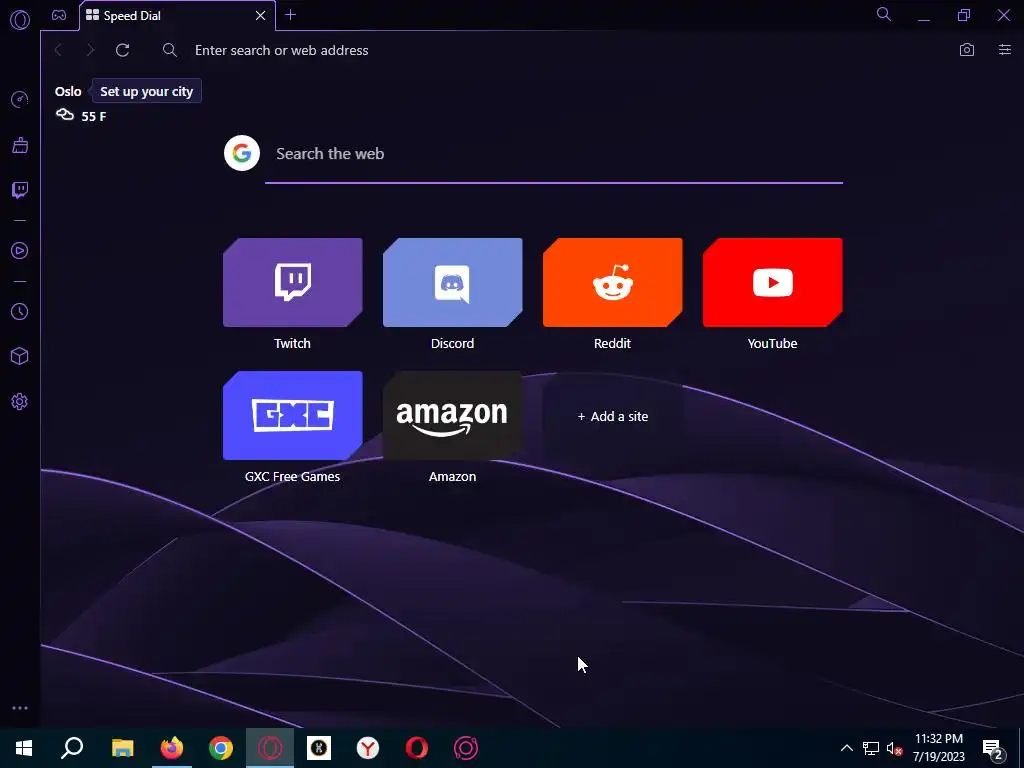The image size is (1024, 768).
Task: Open the notification center icon
Action: [x=993, y=749]
